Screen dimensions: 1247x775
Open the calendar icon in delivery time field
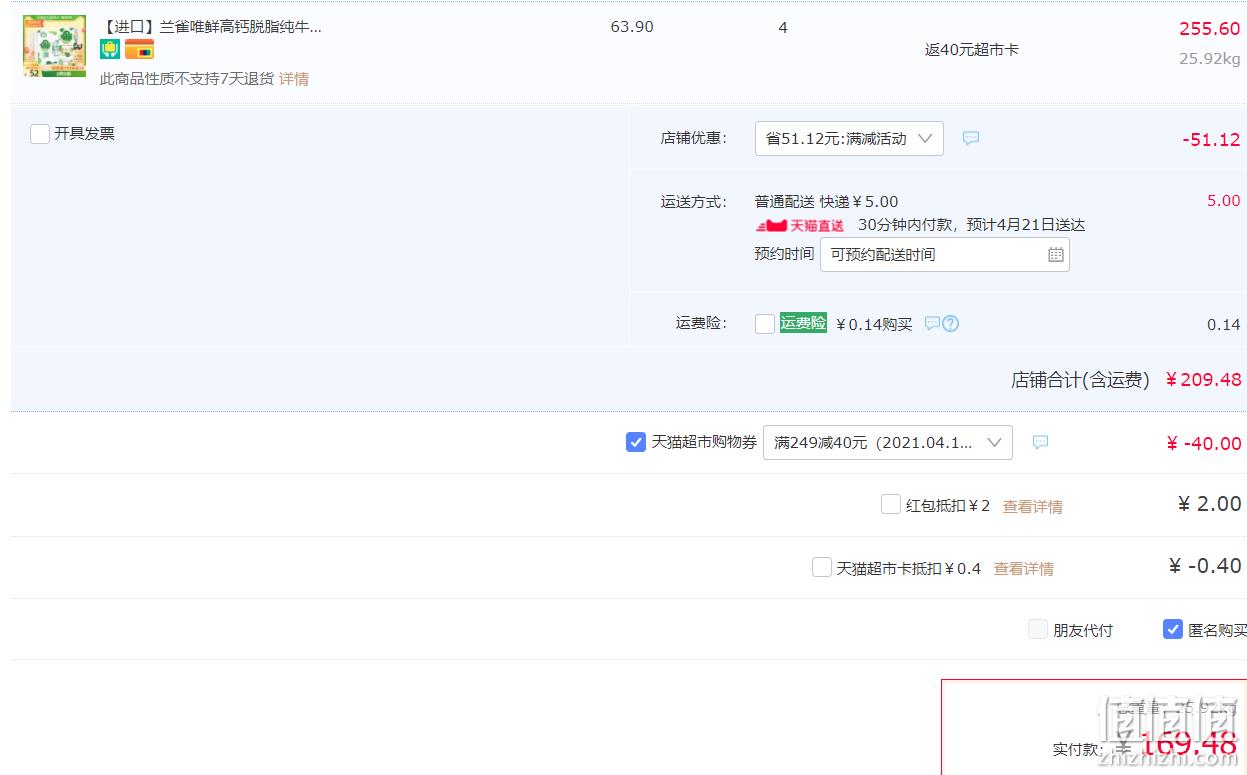click(x=1056, y=255)
